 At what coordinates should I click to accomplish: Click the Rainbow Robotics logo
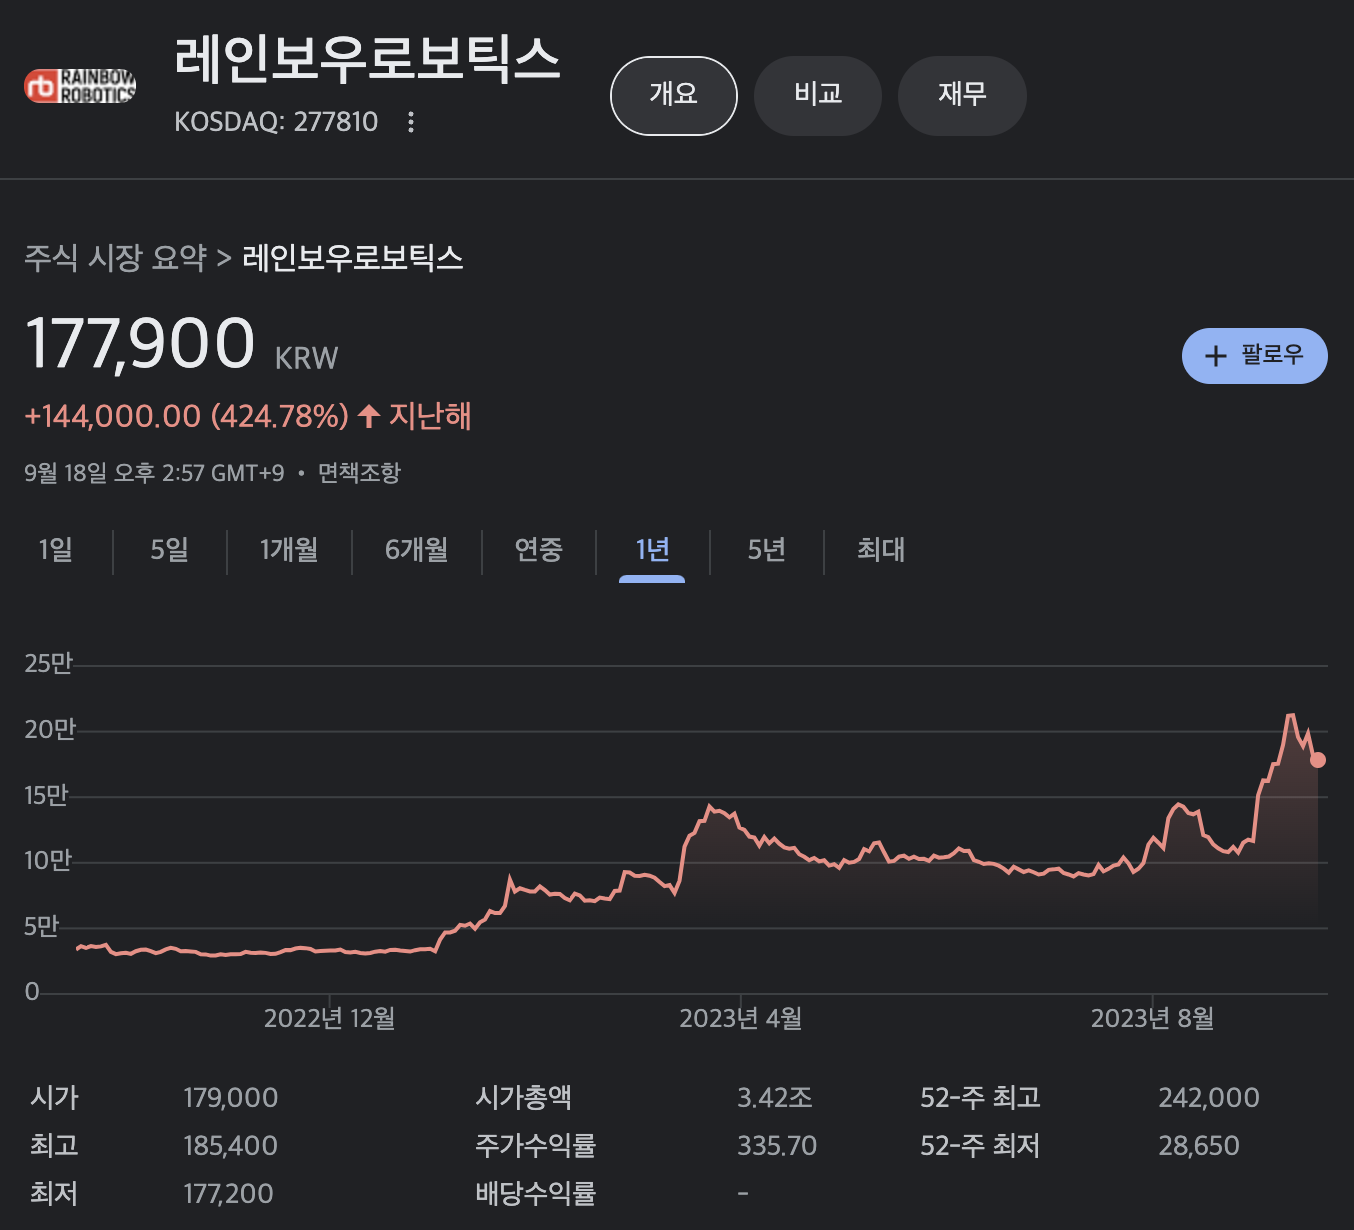coord(80,86)
